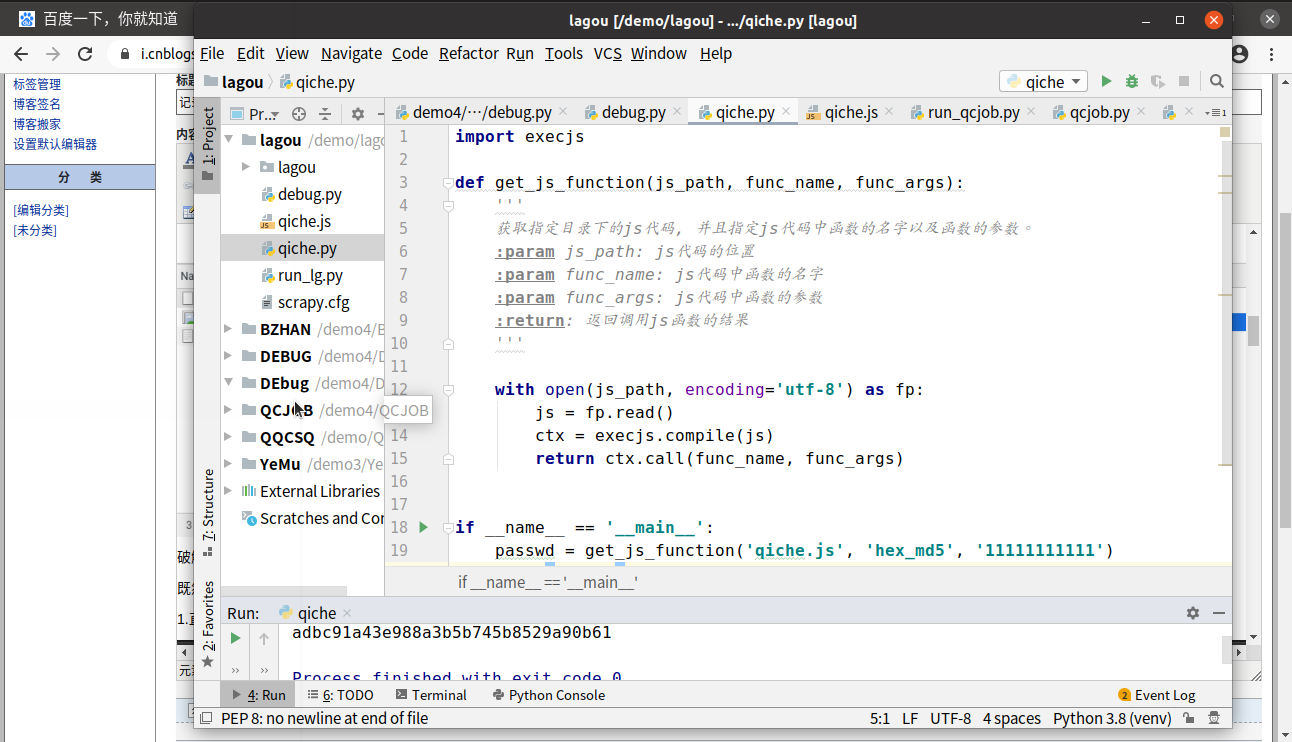Image resolution: width=1292 pixels, height=742 pixels.
Task: Click the UTF-8 encoding widget
Action: (x=950, y=718)
